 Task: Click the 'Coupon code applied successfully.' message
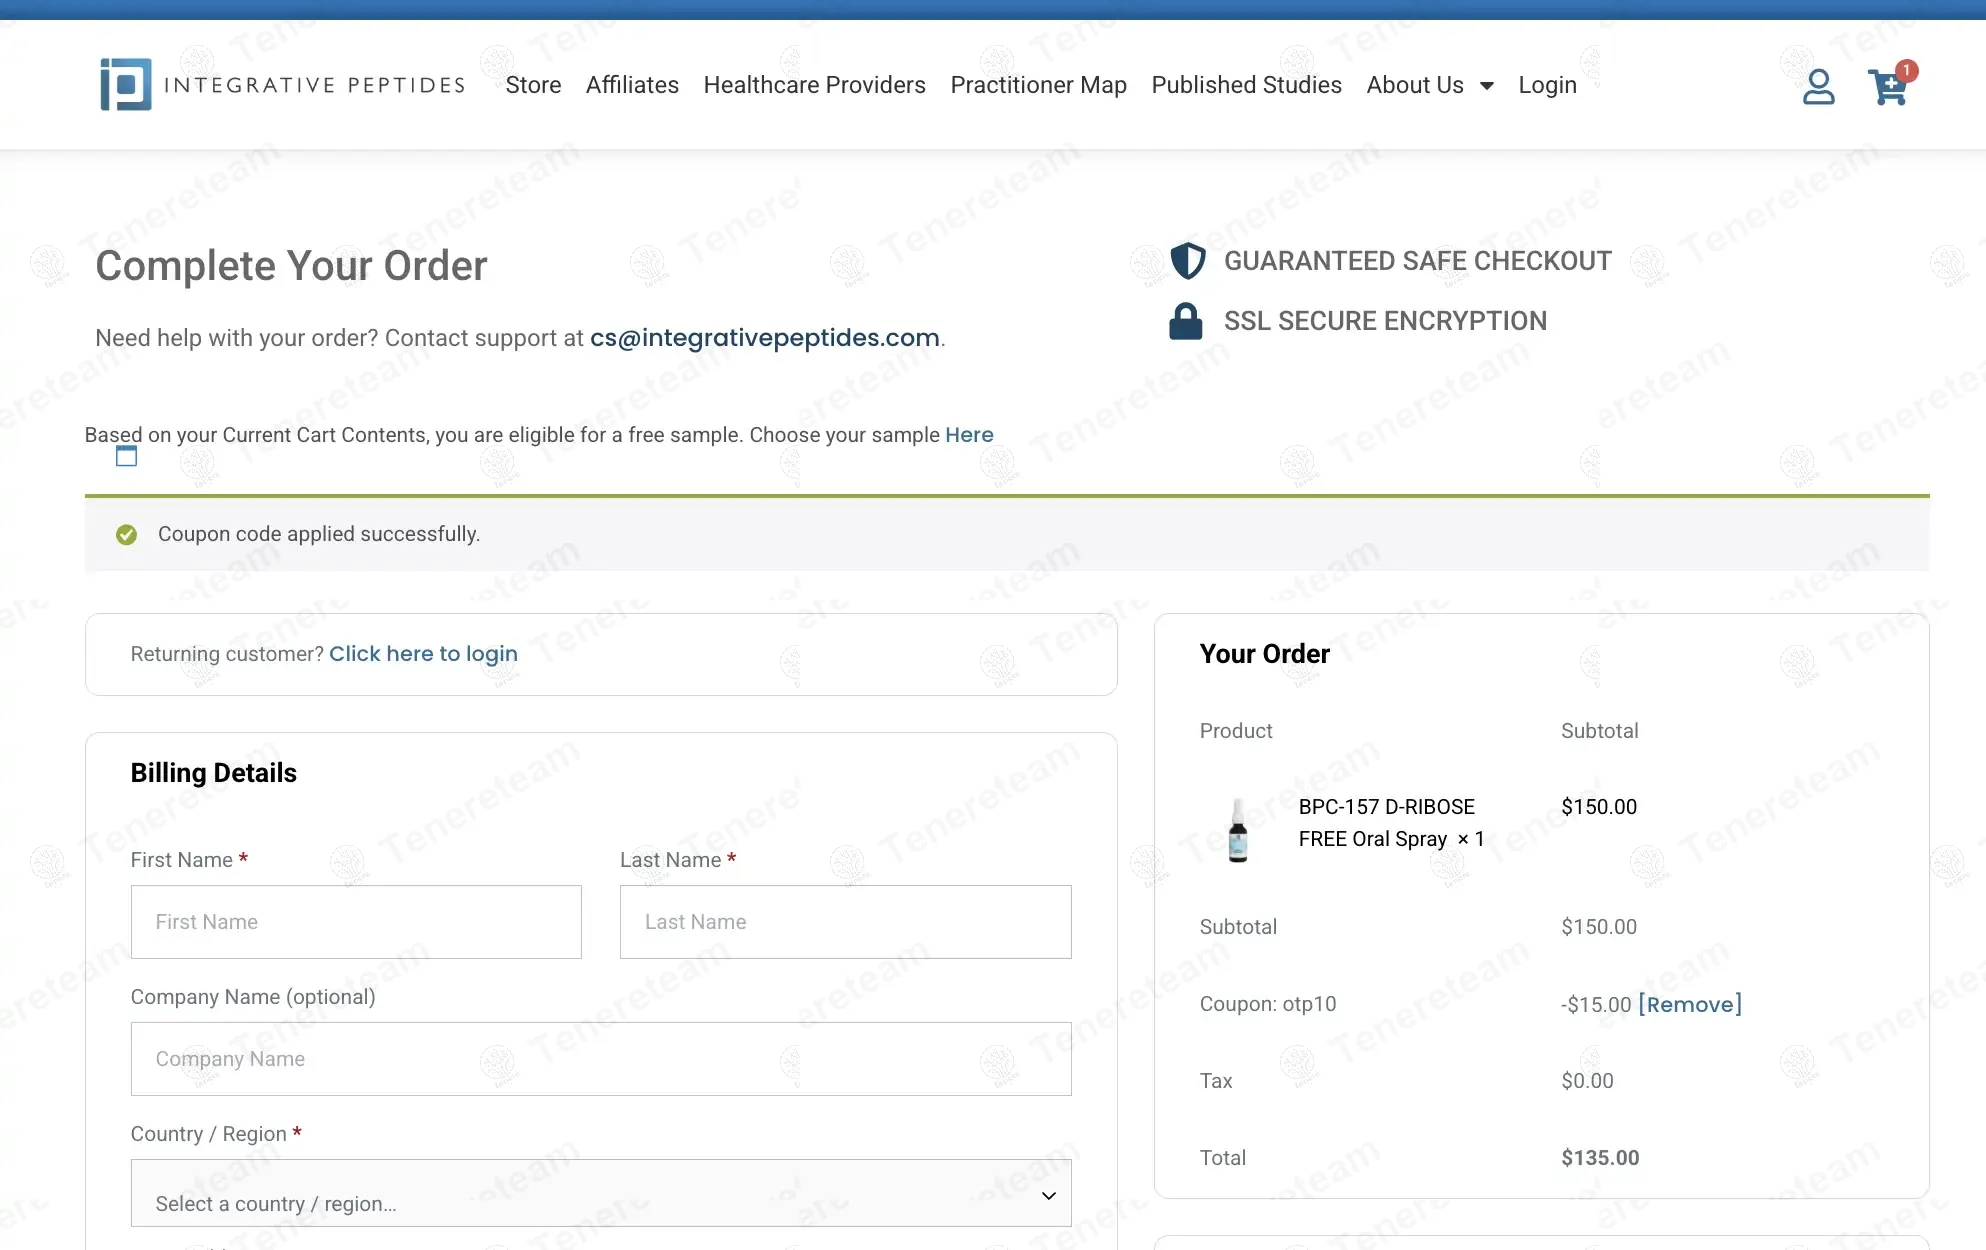(319, 534)
